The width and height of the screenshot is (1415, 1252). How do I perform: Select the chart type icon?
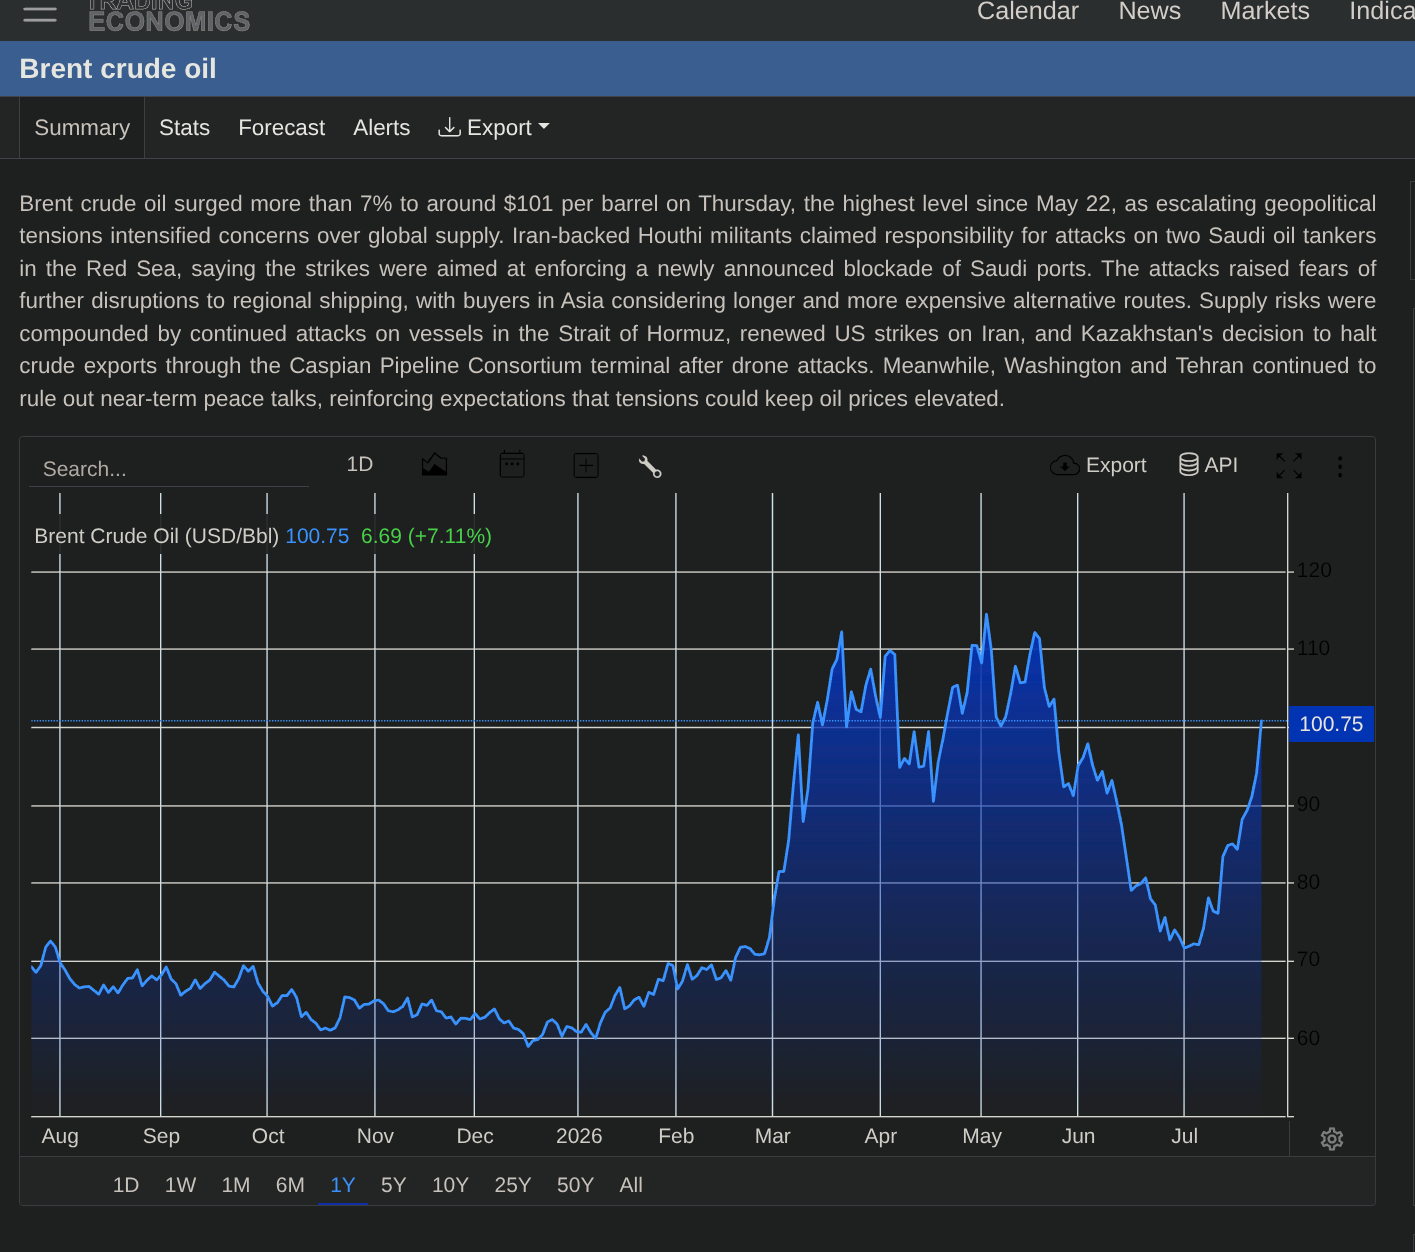(x=434, y=465)
